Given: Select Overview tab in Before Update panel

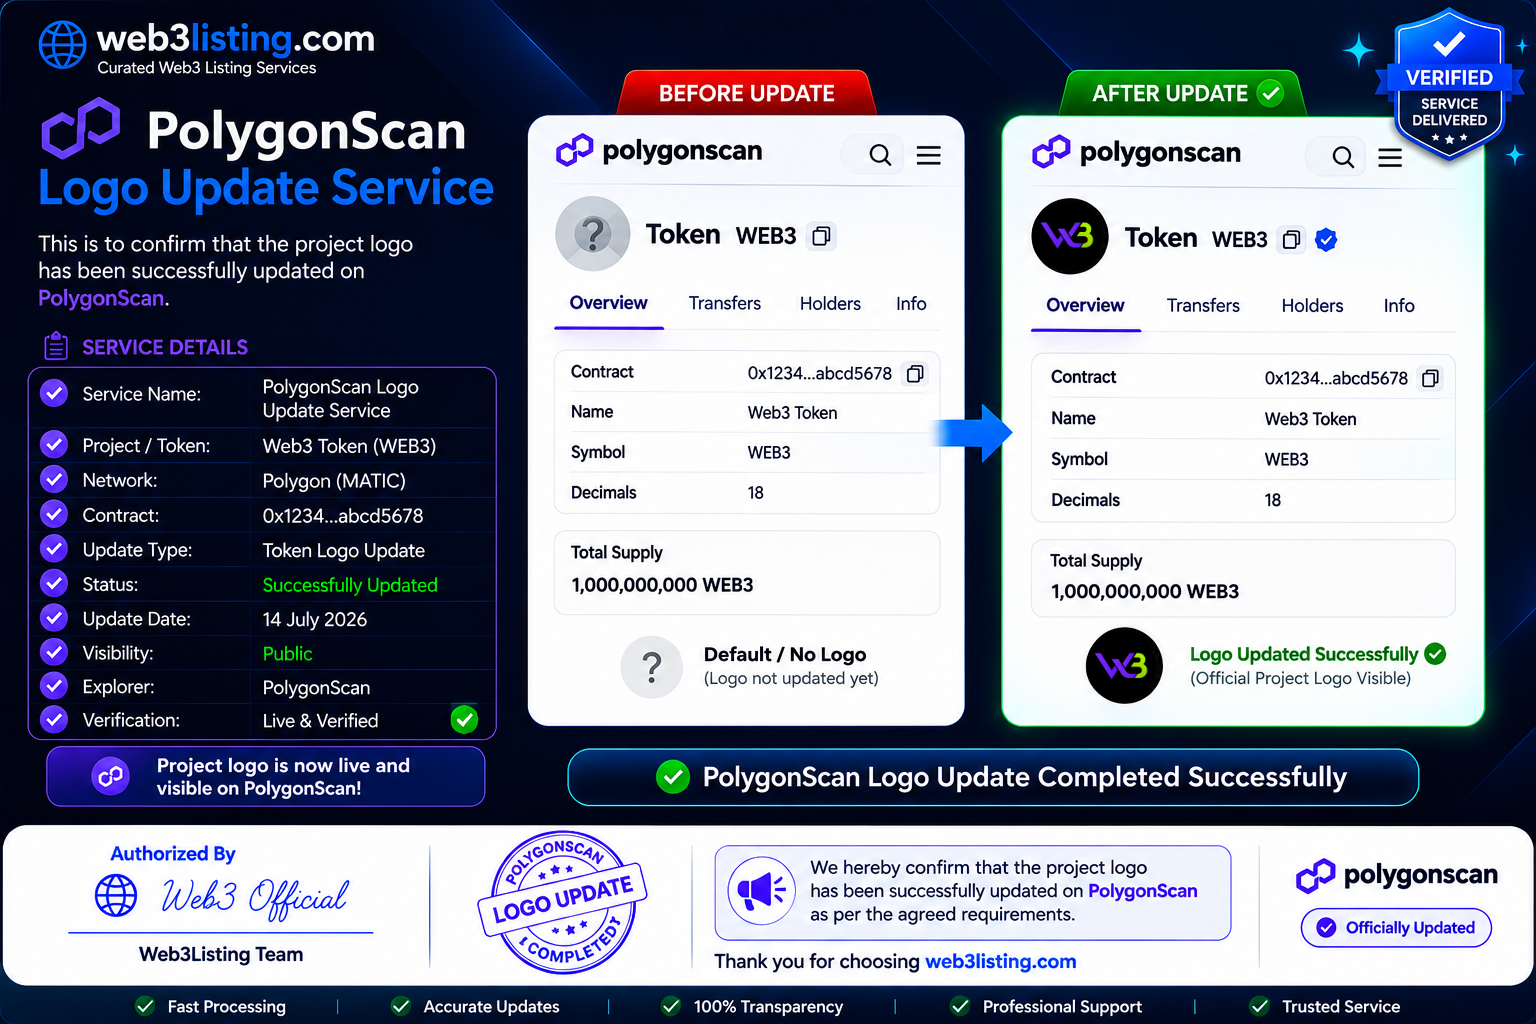Looking at the screenshot, I should coord(608,303).
